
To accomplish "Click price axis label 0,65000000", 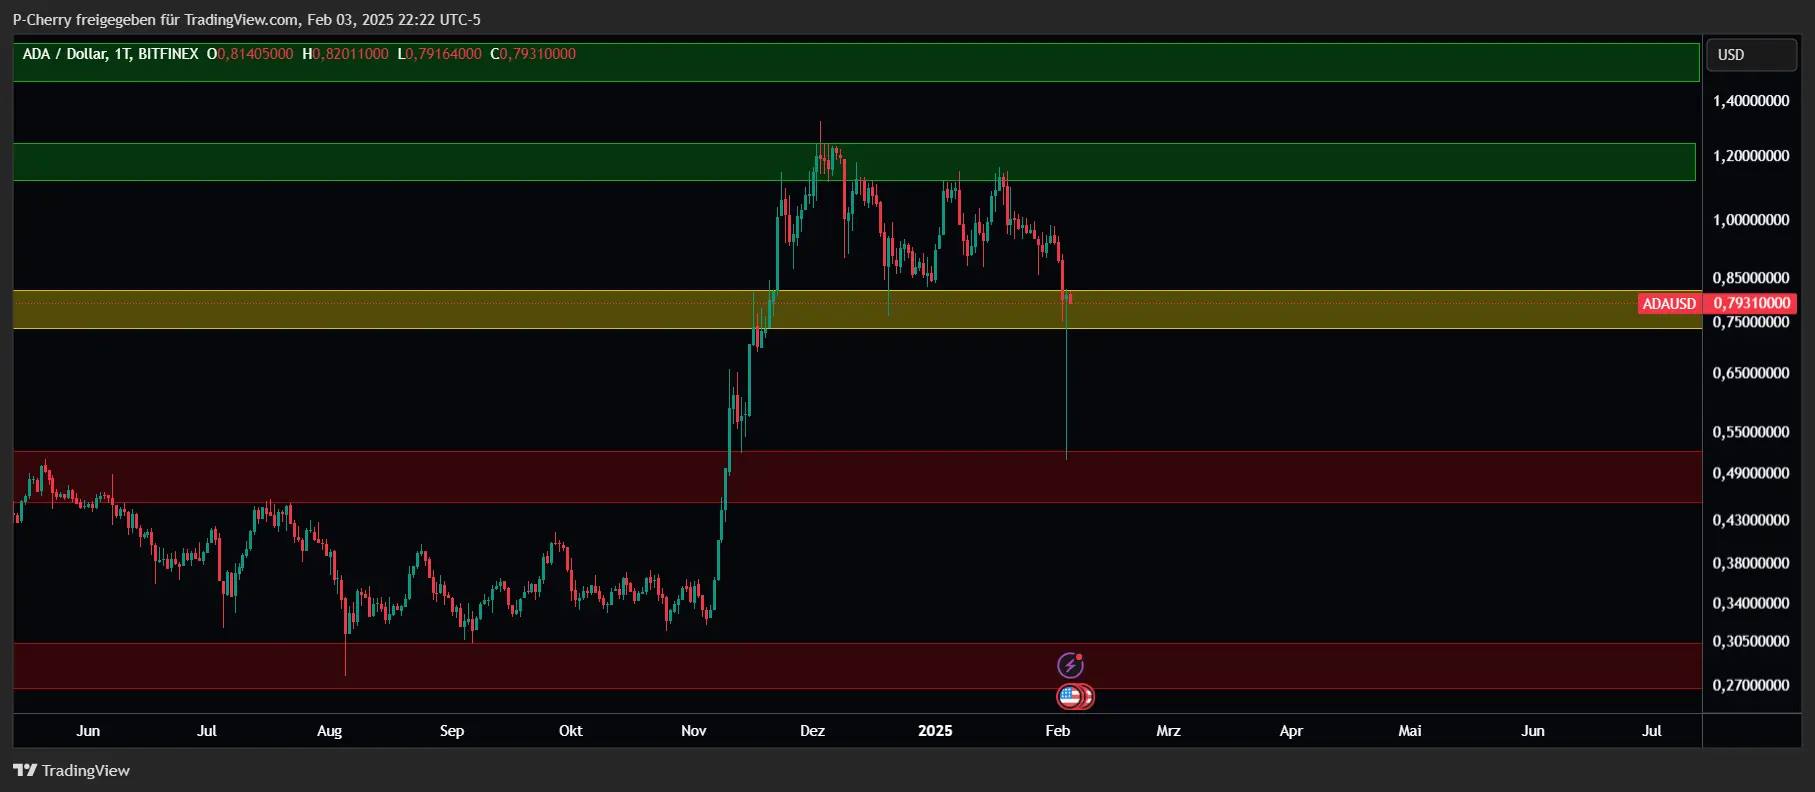I will (x=1751, y=373).
